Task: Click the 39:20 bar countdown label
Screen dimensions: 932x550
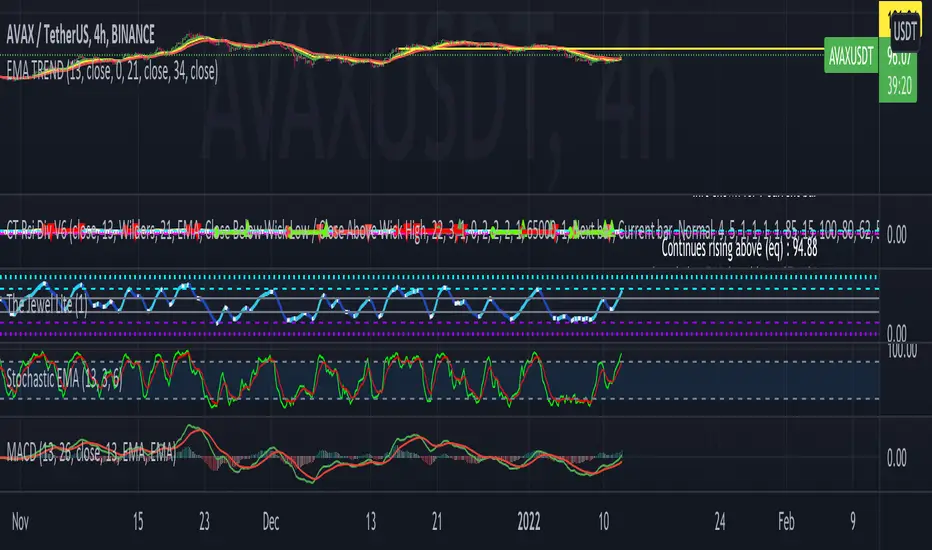Action: tap(899, 87)
